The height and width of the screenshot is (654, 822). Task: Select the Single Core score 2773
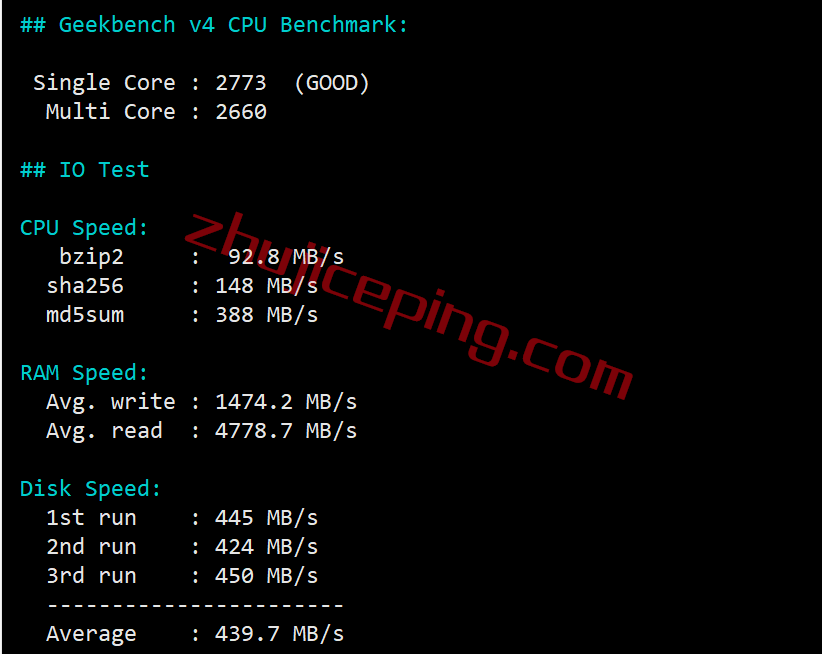tap(241, 83)
